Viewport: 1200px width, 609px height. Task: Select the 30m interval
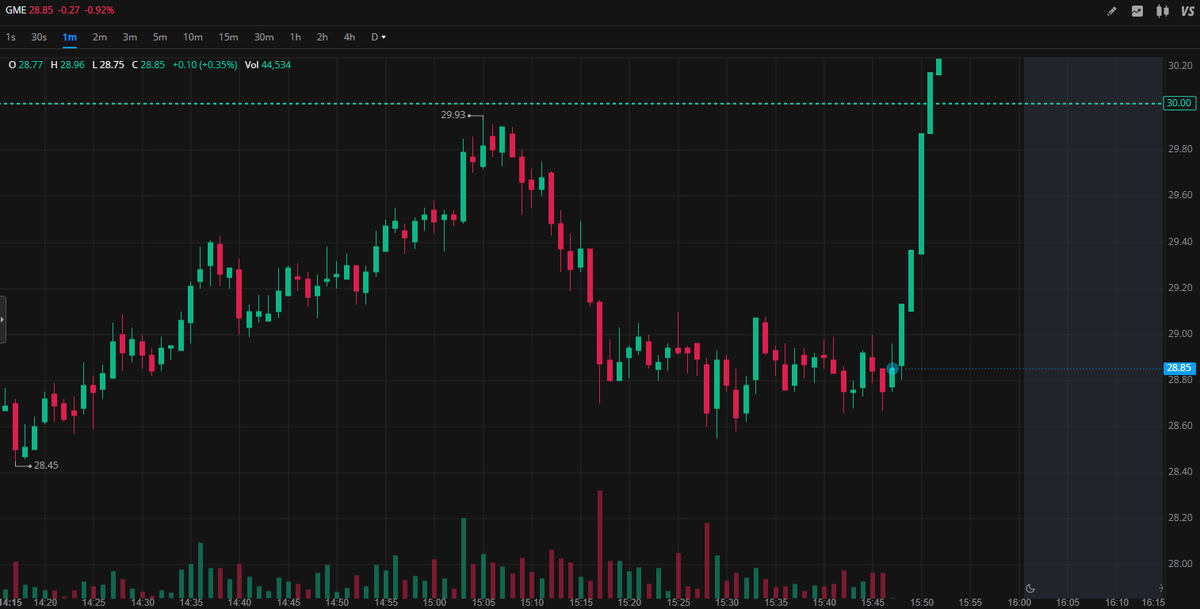(x=263, y=36)
